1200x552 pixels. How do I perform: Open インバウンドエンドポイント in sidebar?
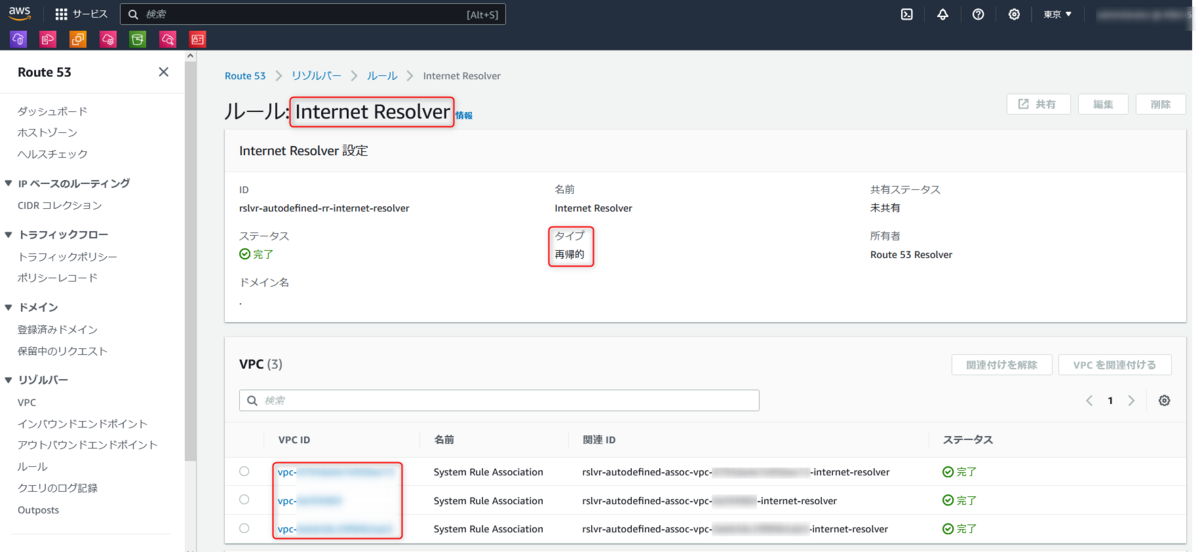click(82, 424)
